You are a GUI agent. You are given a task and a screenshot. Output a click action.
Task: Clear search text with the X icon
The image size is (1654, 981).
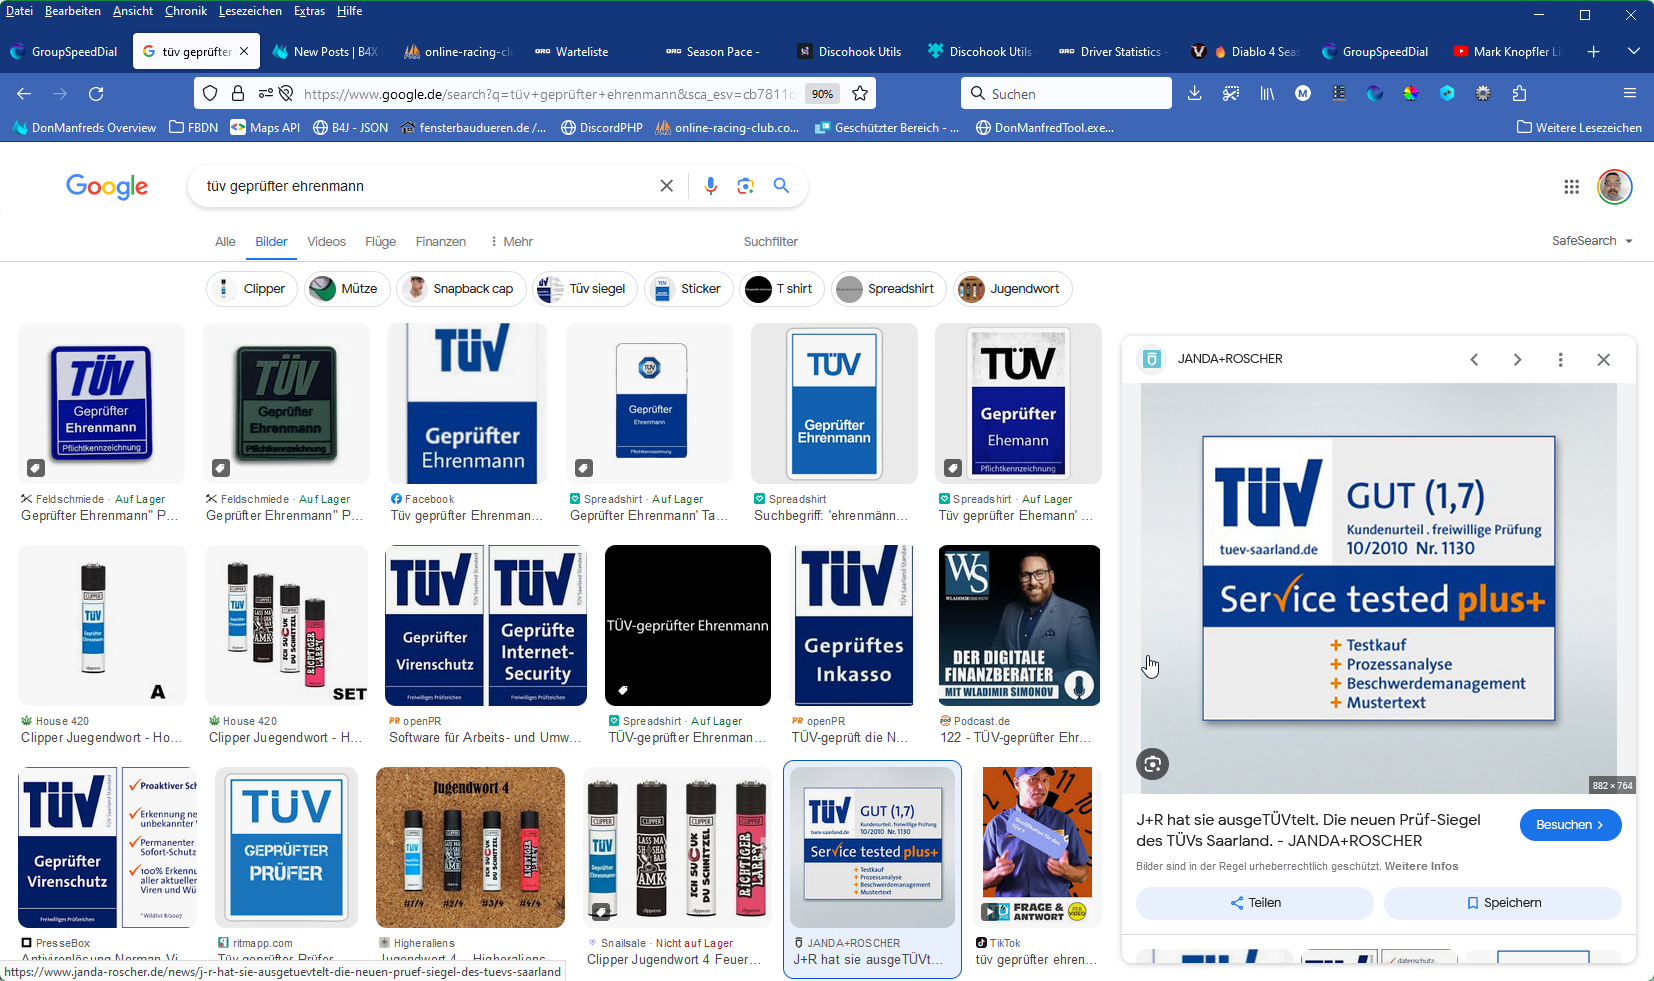click(x=666, y=186)
